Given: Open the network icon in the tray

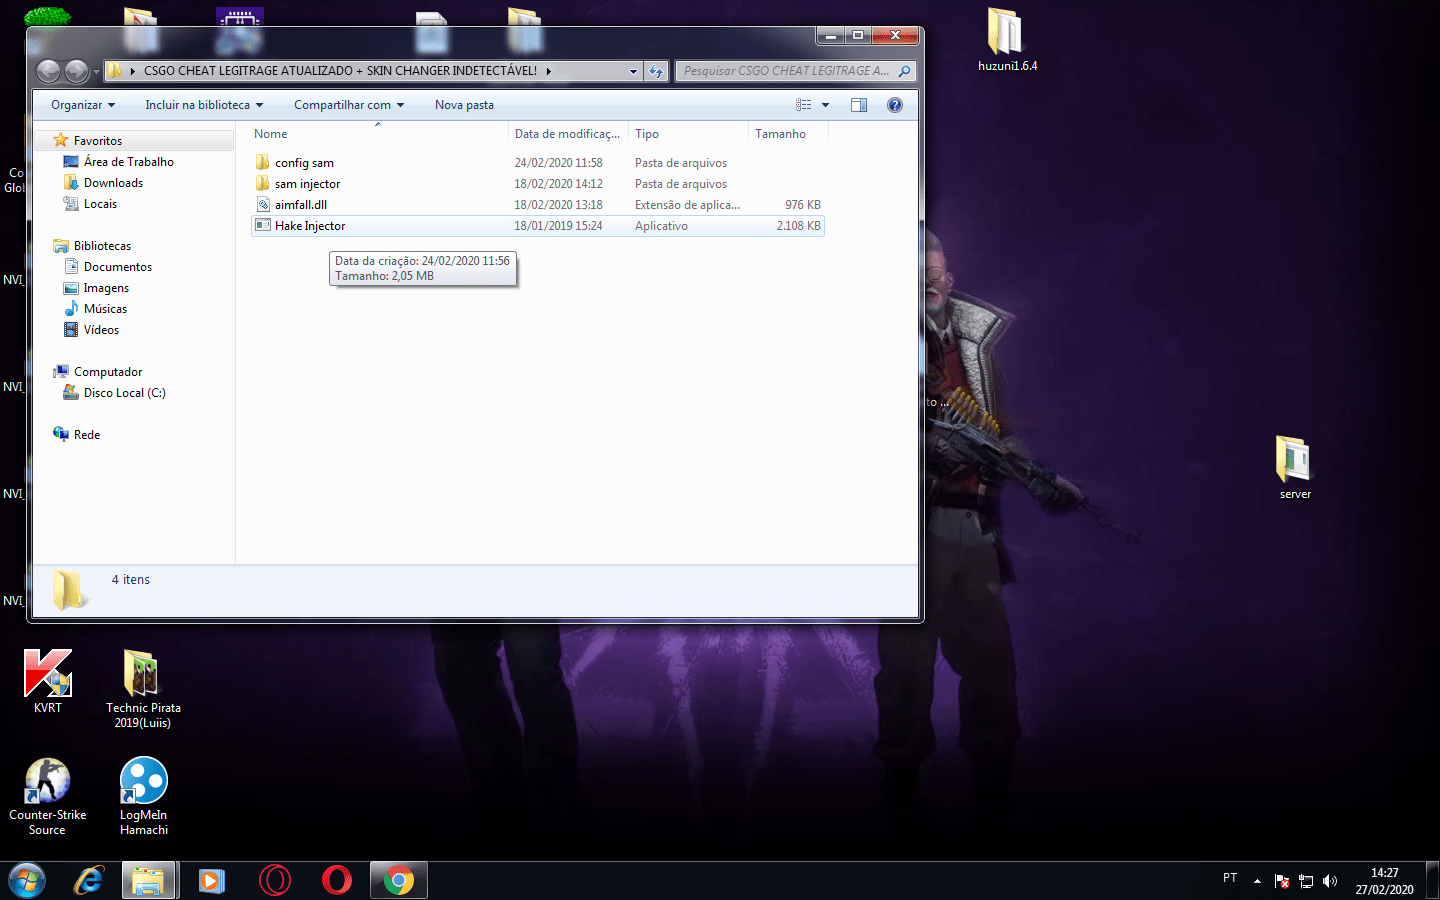Looking at the screenshot, I should (1306, 881).
